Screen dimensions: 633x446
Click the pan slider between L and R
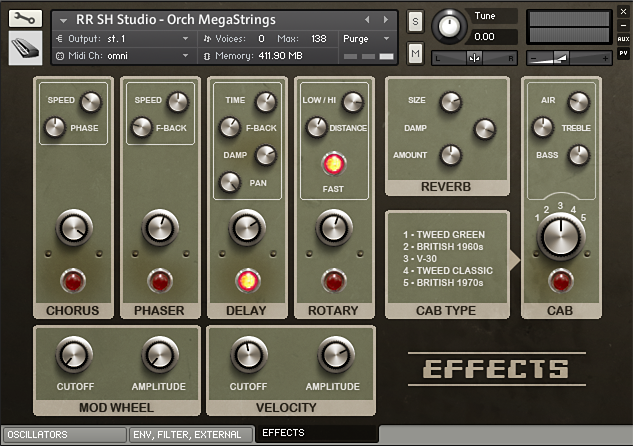click(474, 59)
